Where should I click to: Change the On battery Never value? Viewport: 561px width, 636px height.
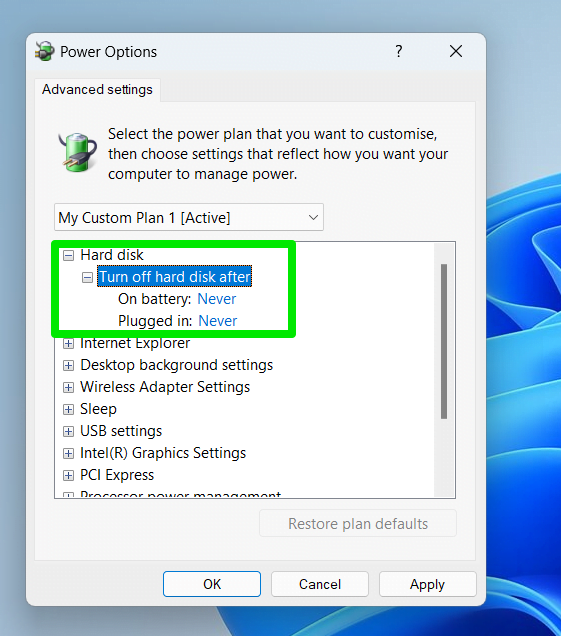(x=217, y=299)
